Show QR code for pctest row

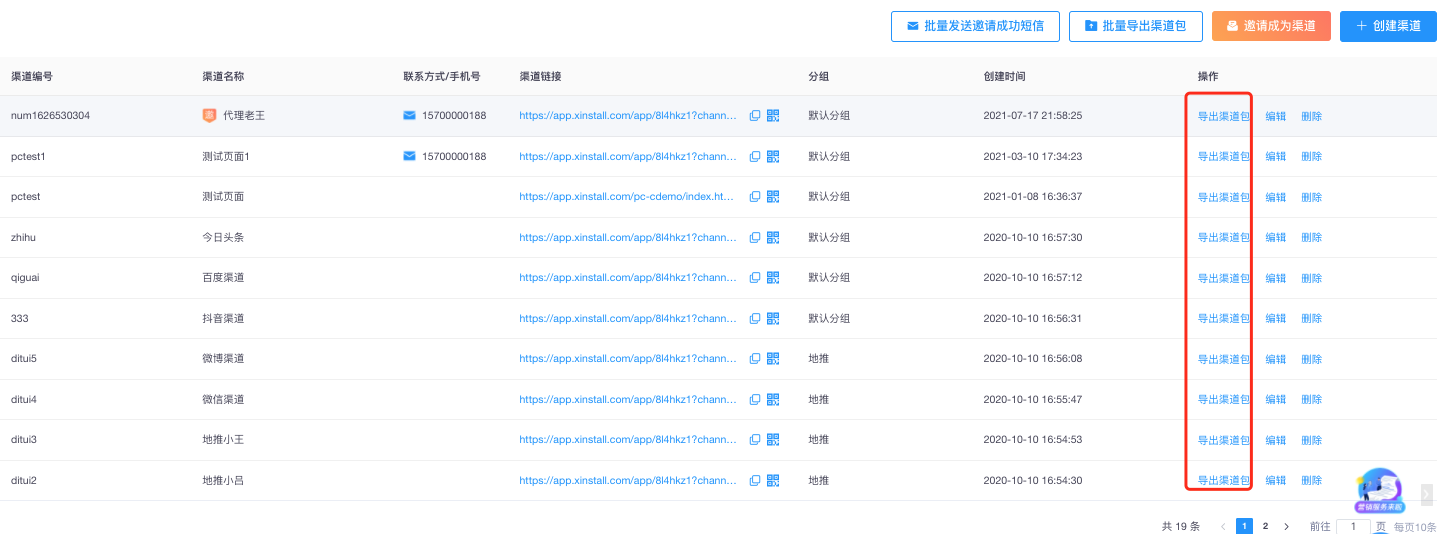(x=773, y=197)
